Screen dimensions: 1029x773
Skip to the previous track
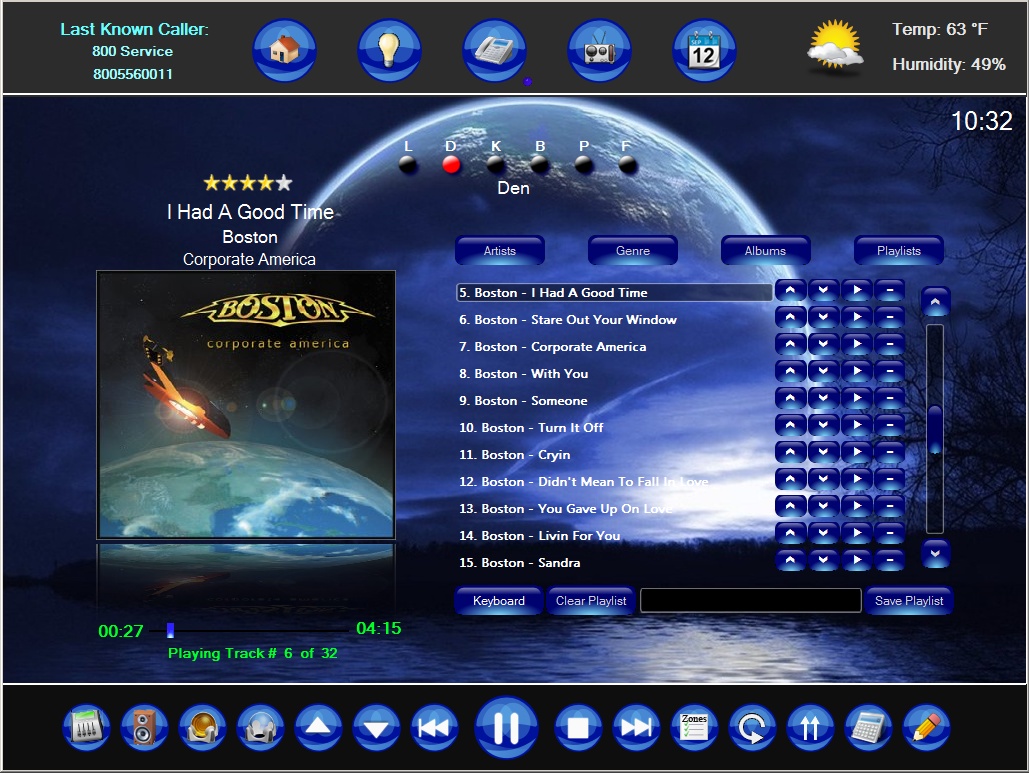tap(434, 728)
